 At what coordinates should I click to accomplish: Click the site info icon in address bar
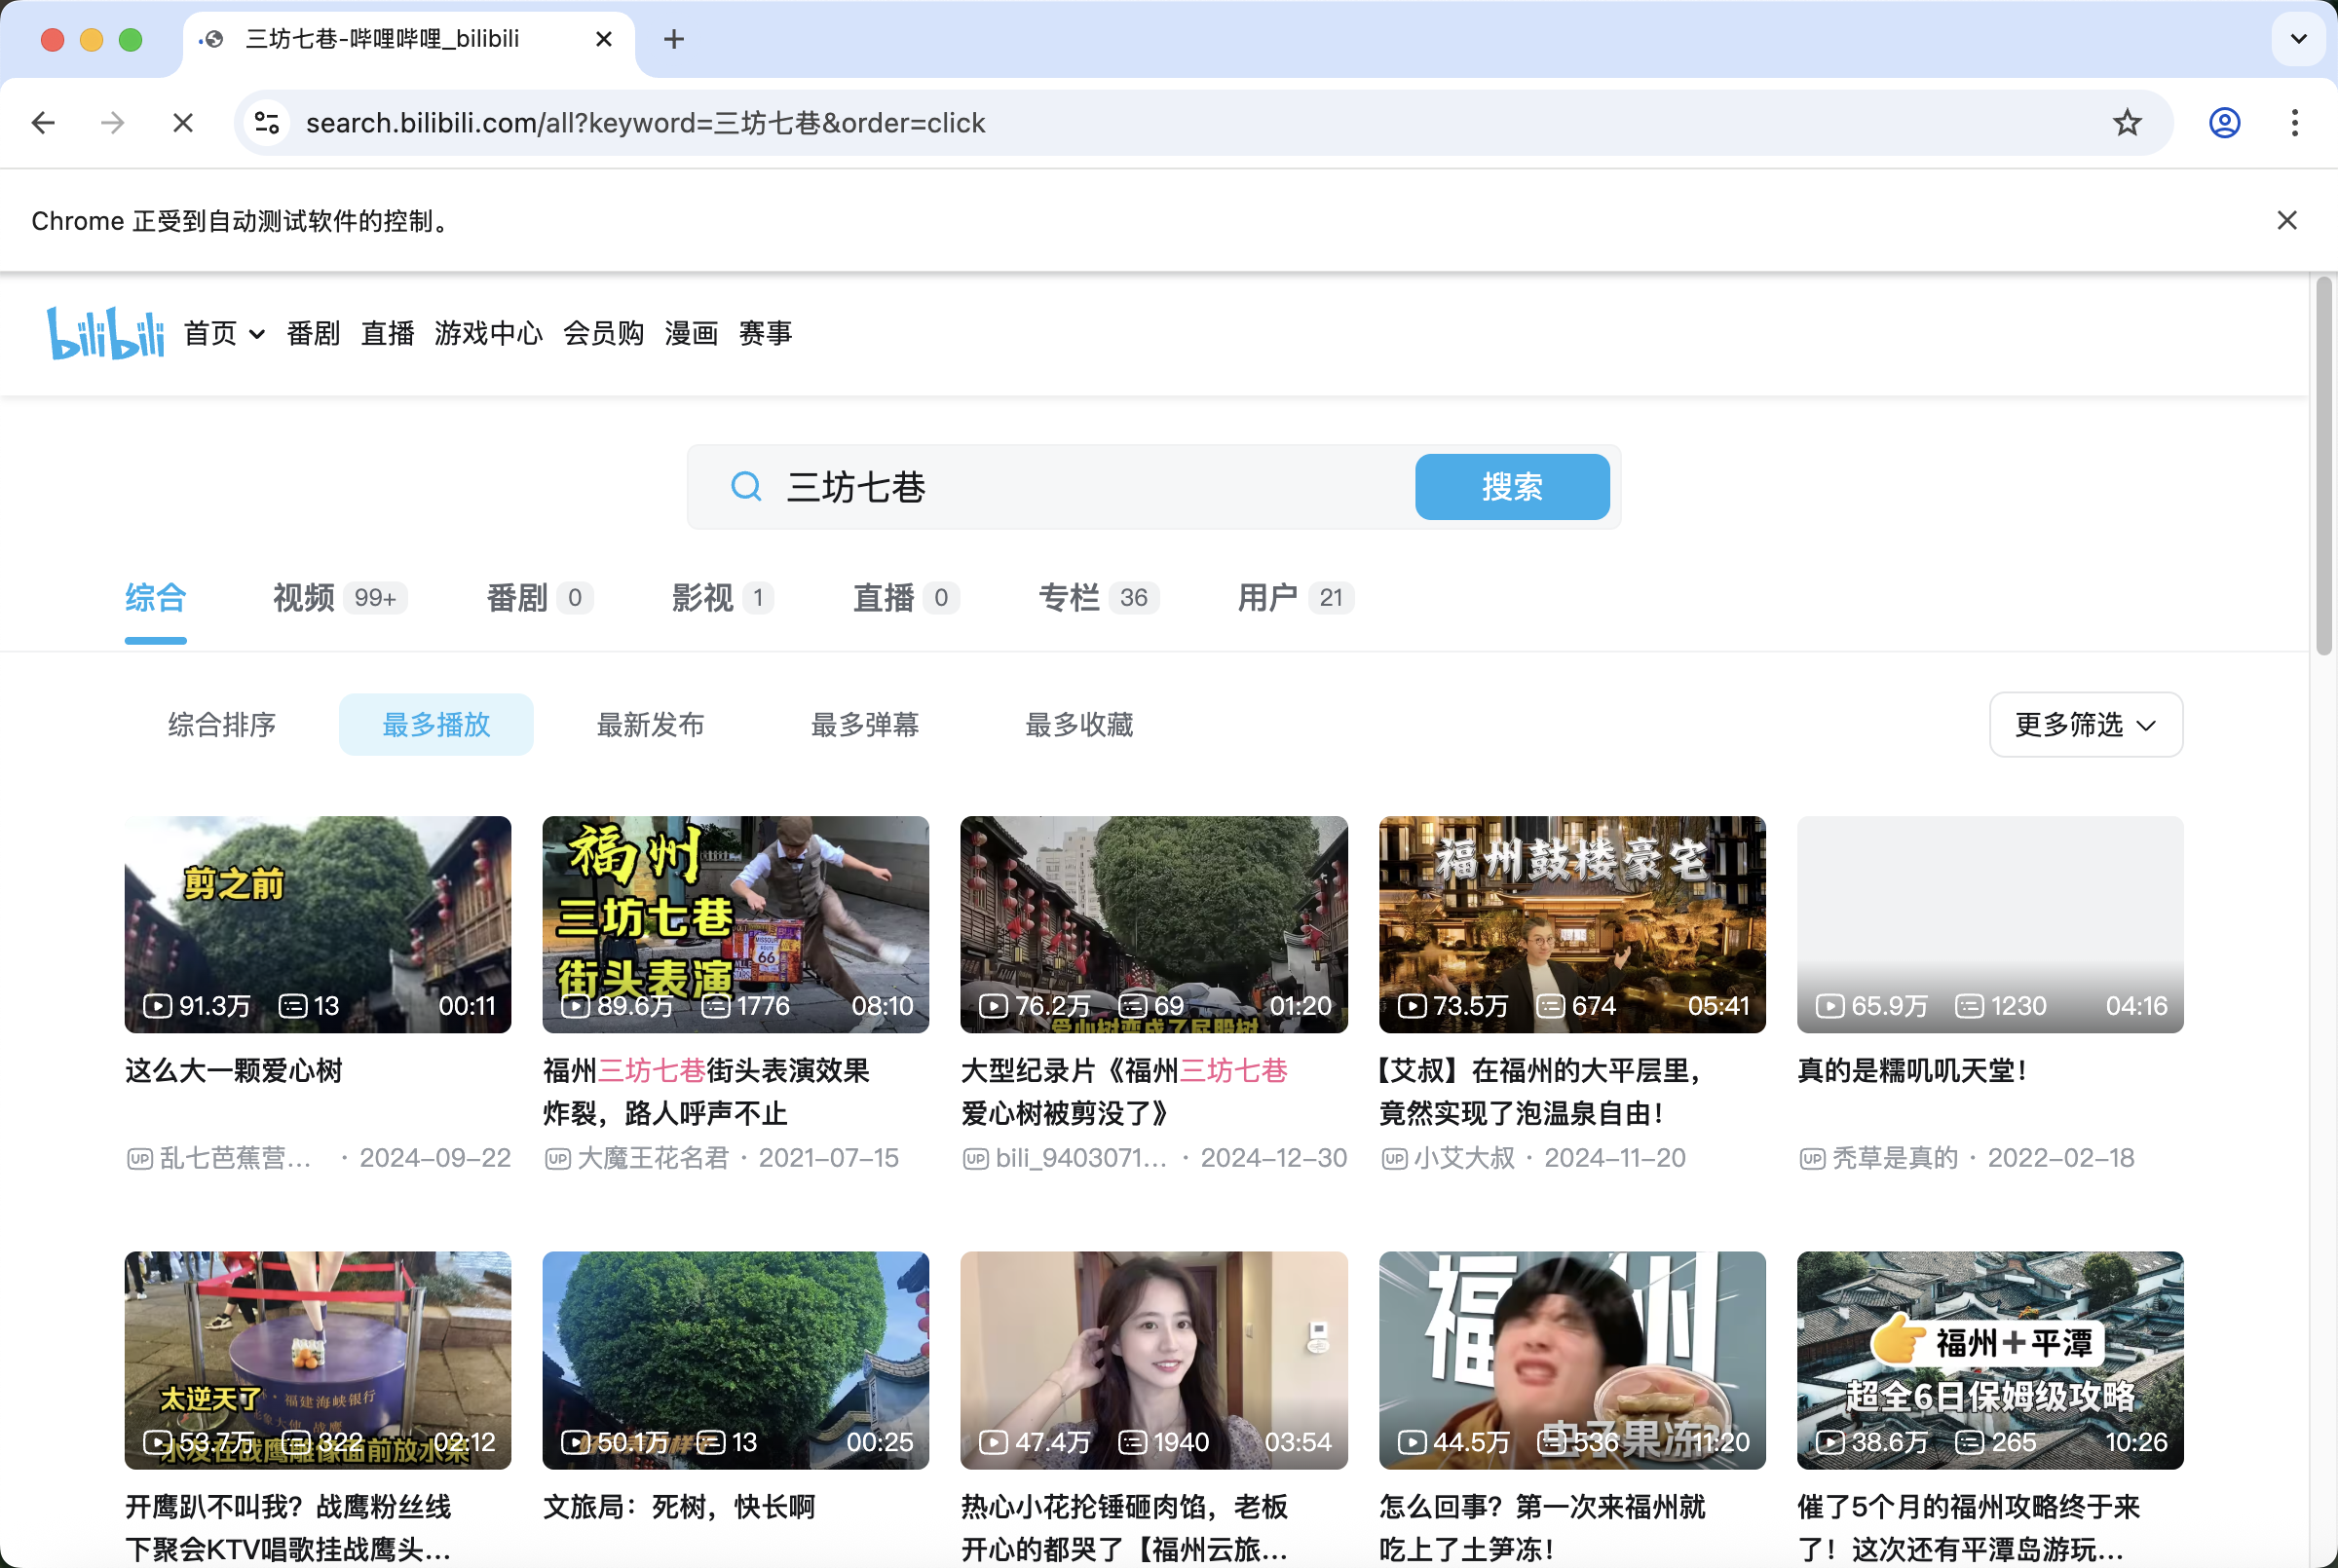[267, 123]
